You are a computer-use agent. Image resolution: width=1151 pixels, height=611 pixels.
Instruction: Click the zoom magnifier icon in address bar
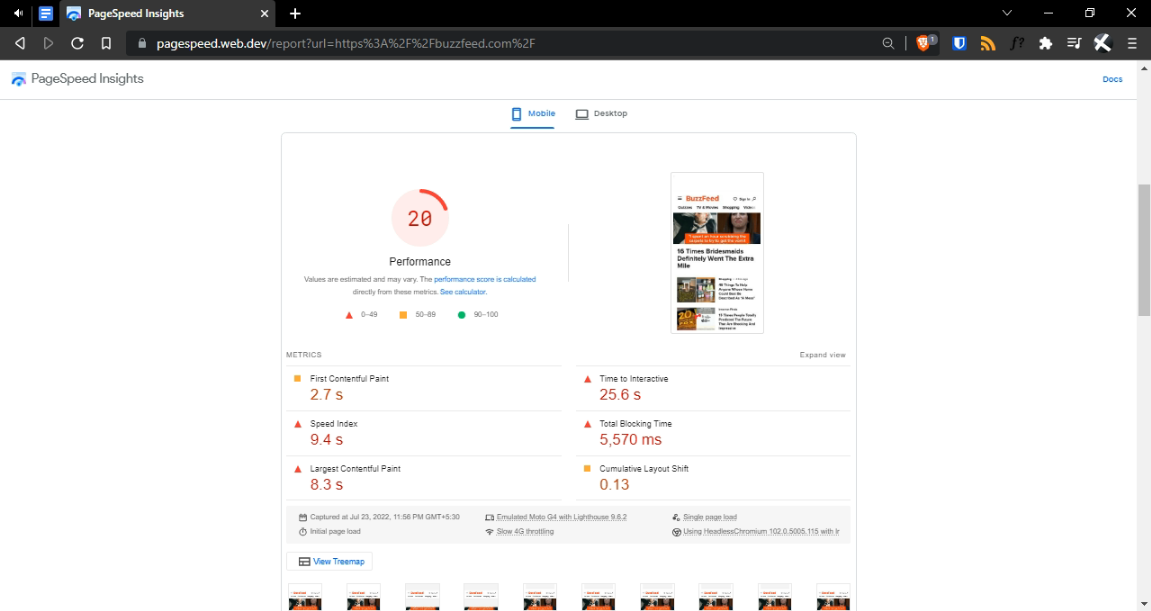coord(888,43)
